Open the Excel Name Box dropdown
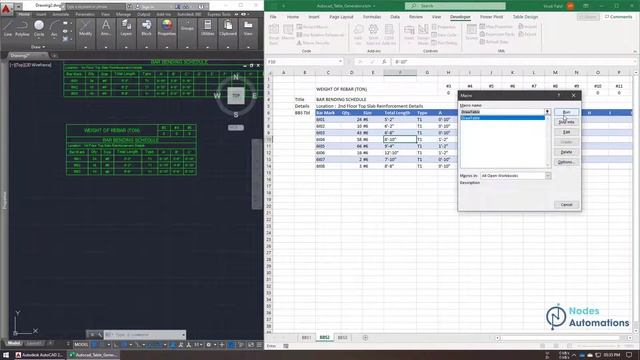Image resolution: width=640 pixels, height=360 pixels. point(340,62)
